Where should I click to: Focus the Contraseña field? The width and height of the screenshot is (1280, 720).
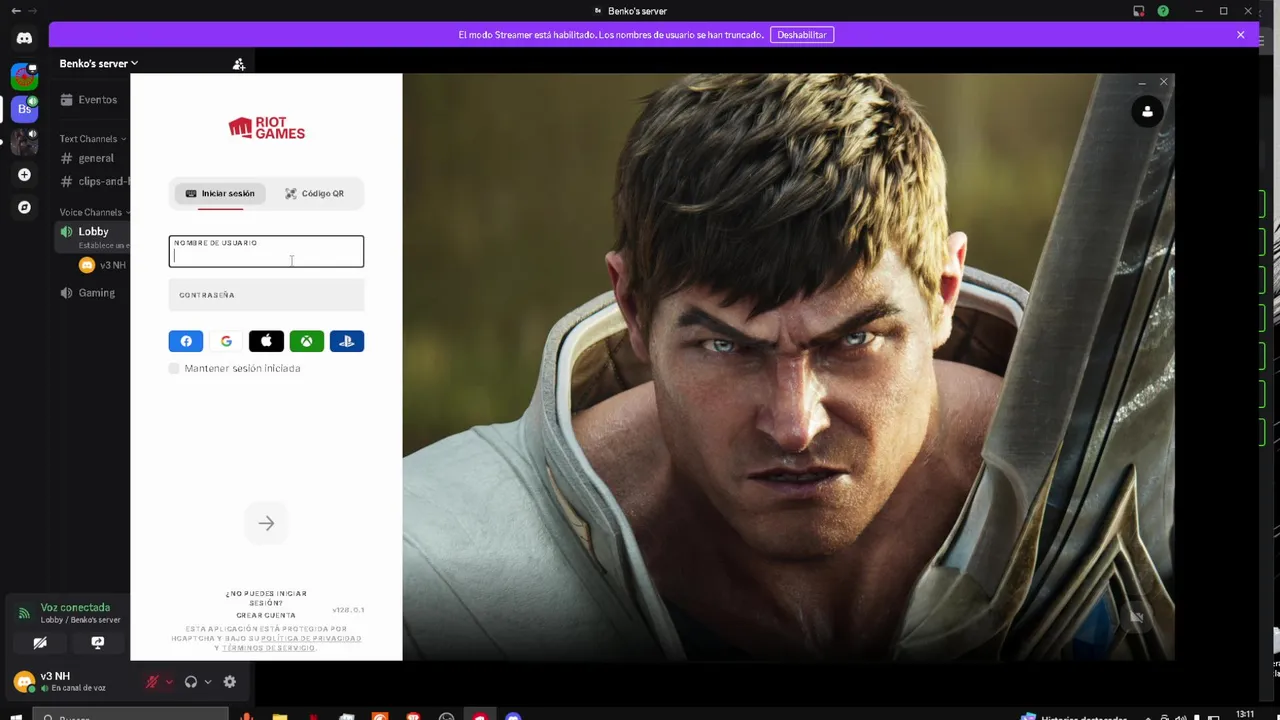tap(266, 295)
